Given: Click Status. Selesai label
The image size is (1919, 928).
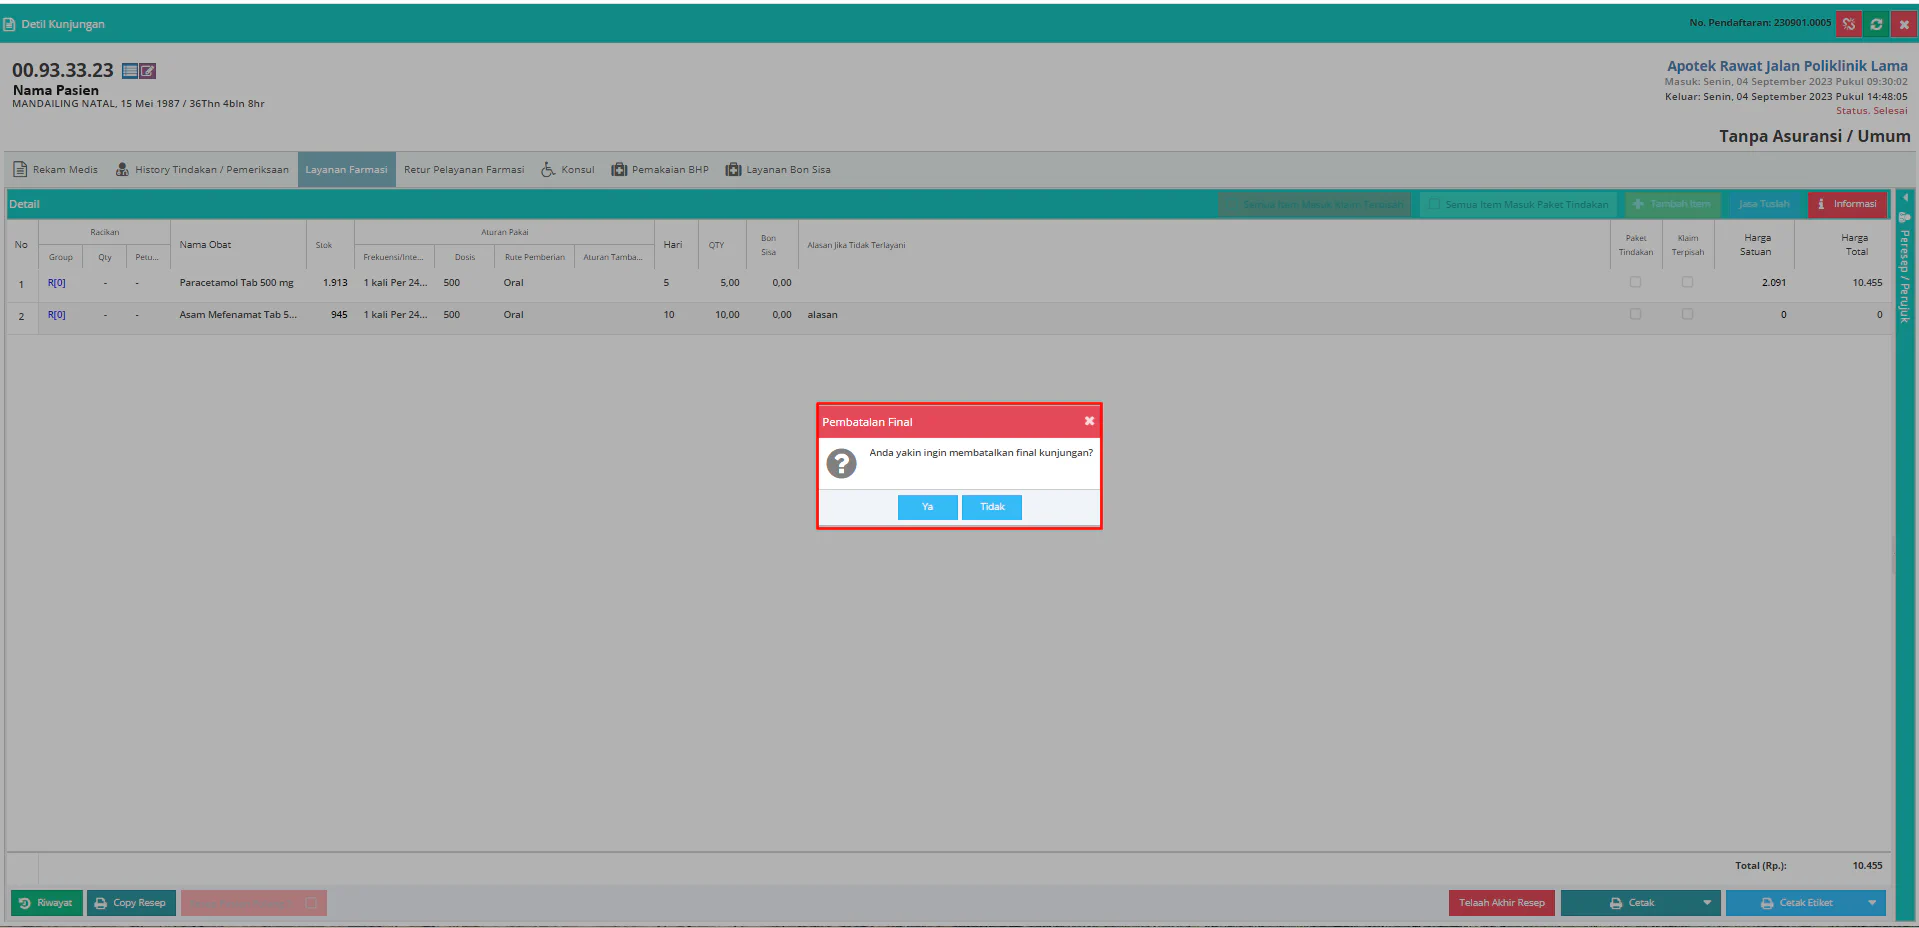Looking at the screenshot, I should [1871, 111].
